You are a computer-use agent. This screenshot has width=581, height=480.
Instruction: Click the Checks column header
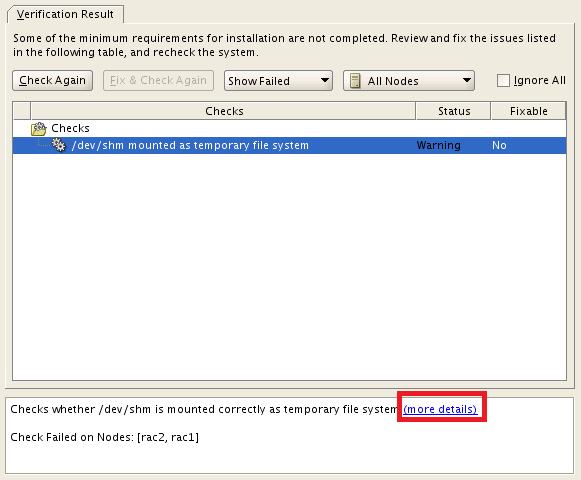coord(224,111)
